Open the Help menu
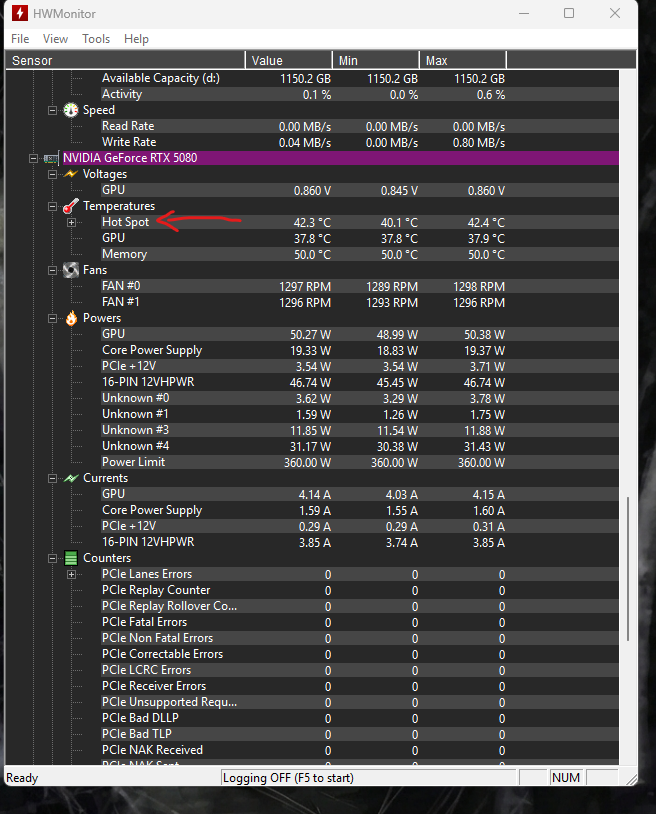The width and height of the screenshot is (656, 814). [136, 39]
